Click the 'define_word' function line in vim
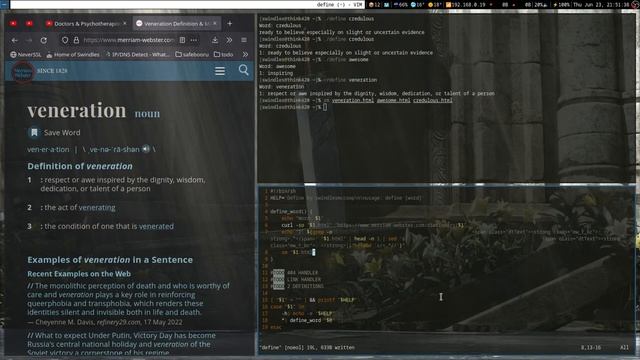Viewport: 640px width, 360px height. pyautogui.click(x=291, y=211)
